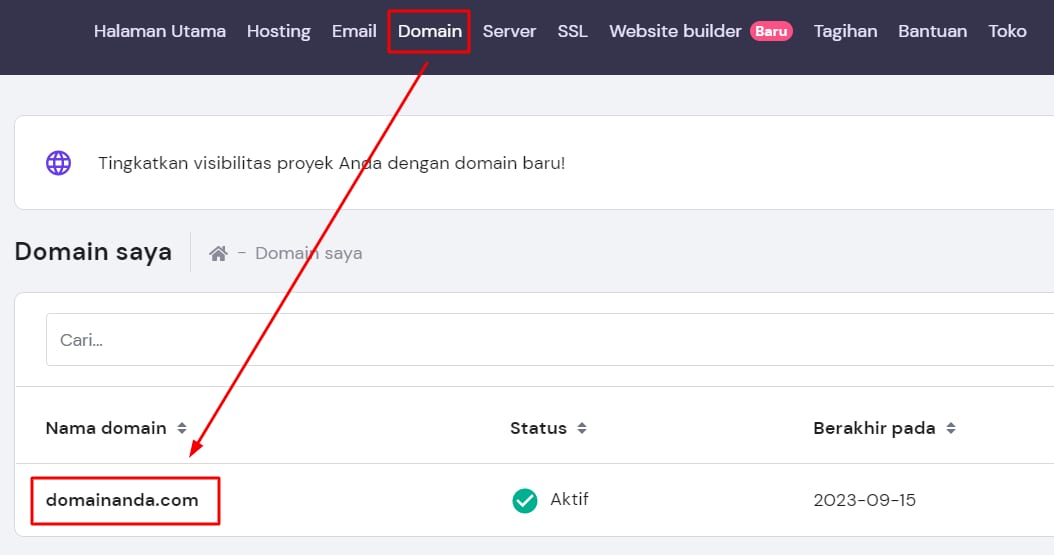The height and width of the screenshot is (555, 1054).
Task: Open the Halaman Utama menu
Action: (160, 31)
